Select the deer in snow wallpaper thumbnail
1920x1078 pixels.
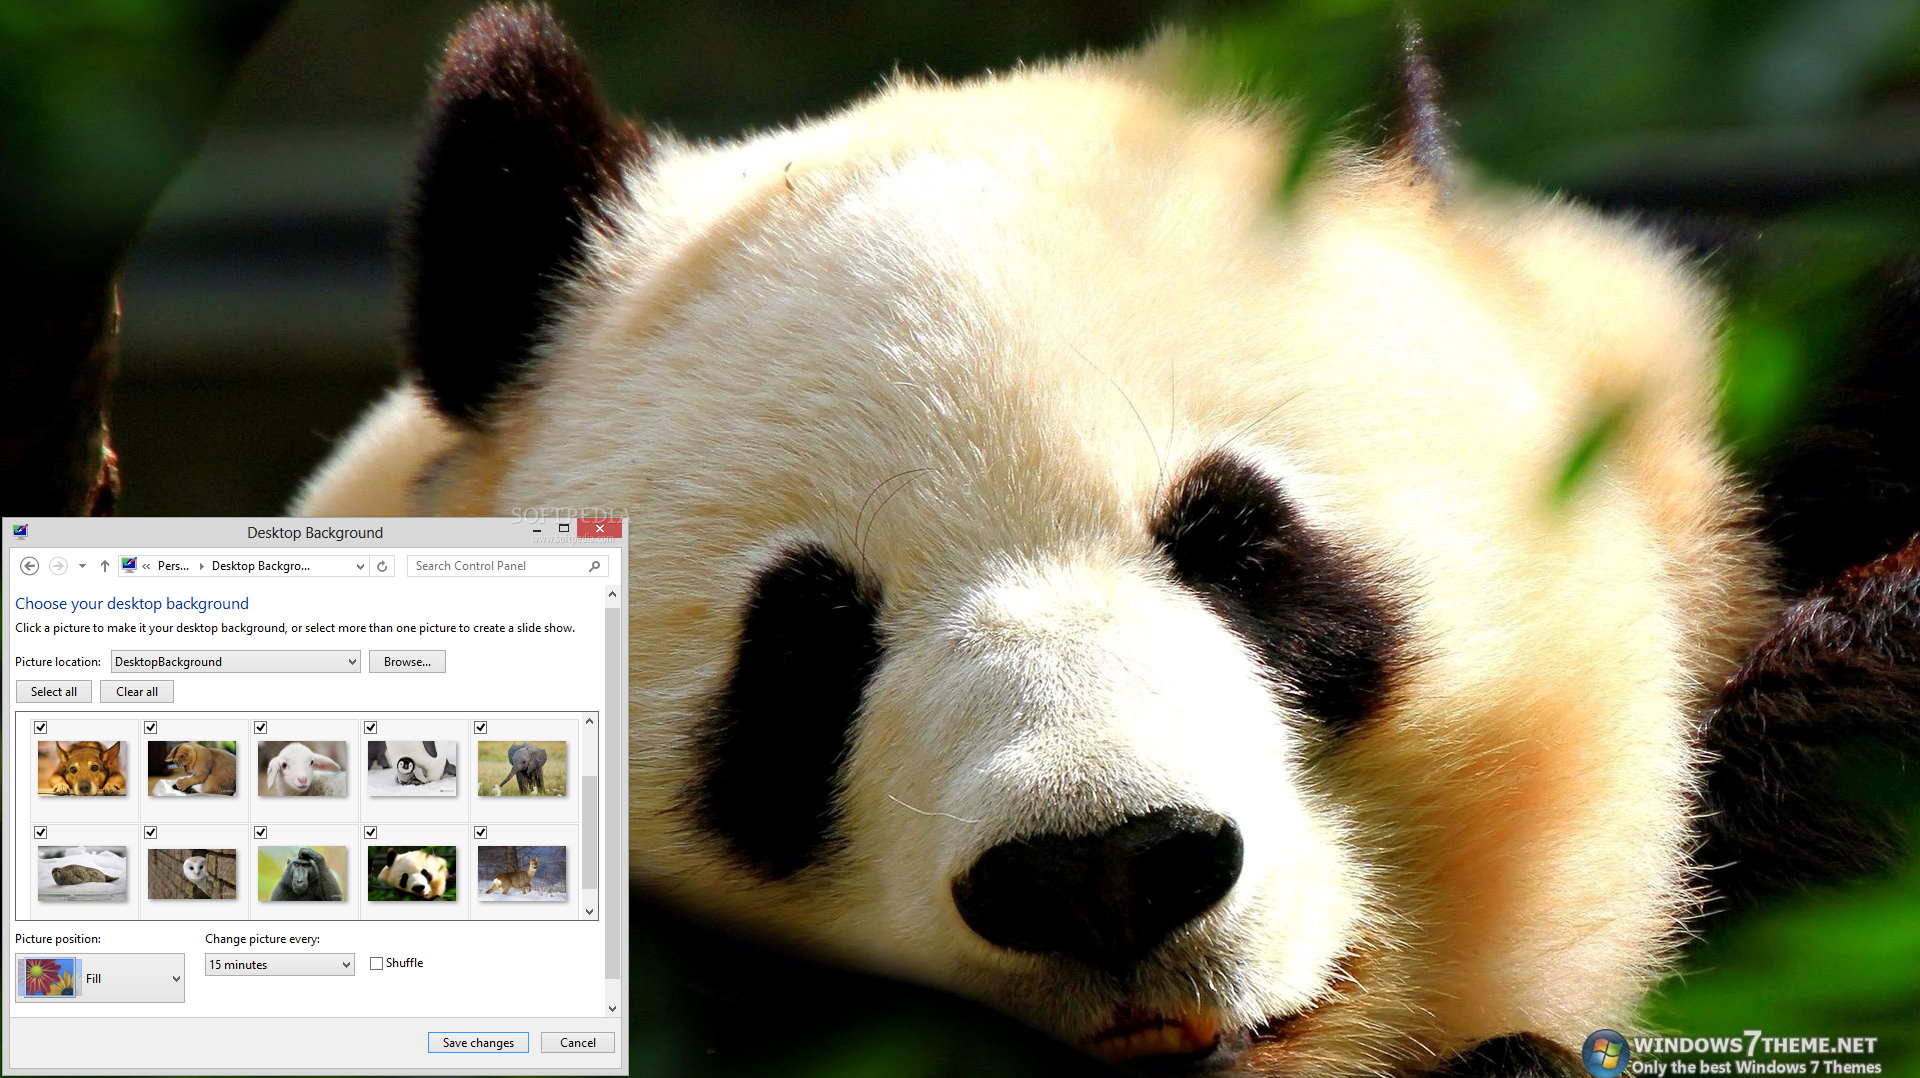click(522, 873)
